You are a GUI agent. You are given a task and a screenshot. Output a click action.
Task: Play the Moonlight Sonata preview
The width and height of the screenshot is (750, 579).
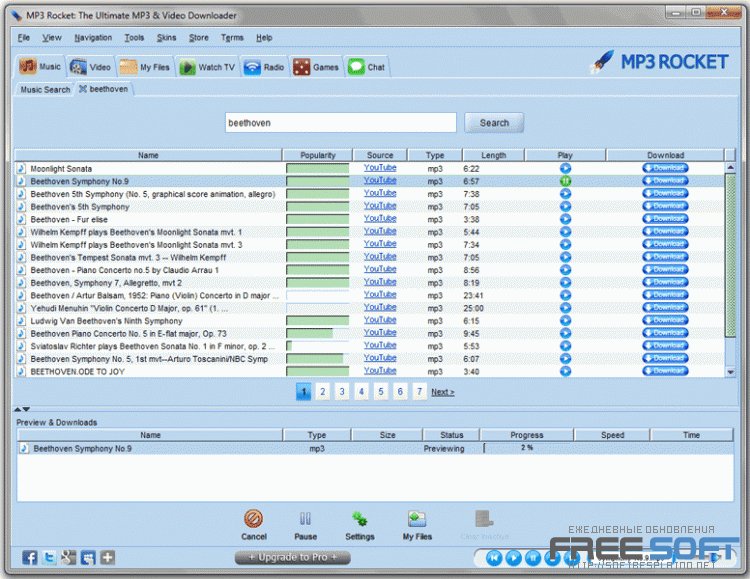(x=565, y=168)
